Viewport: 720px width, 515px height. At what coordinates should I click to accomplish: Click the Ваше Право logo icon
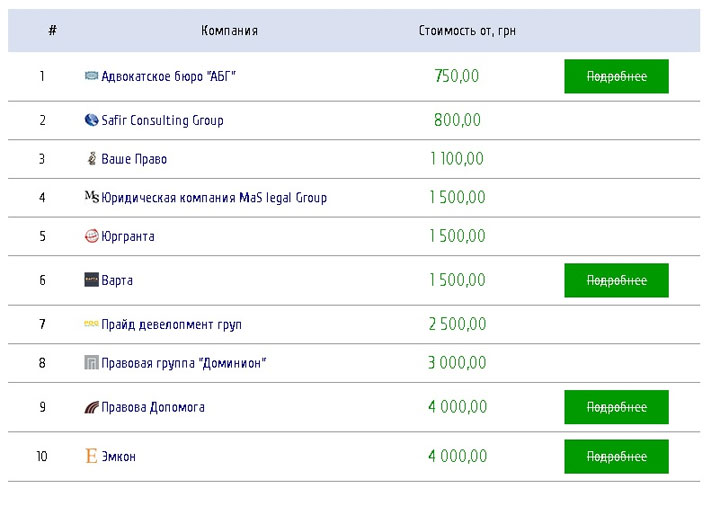pyautogui.click(x=91, y=159)
